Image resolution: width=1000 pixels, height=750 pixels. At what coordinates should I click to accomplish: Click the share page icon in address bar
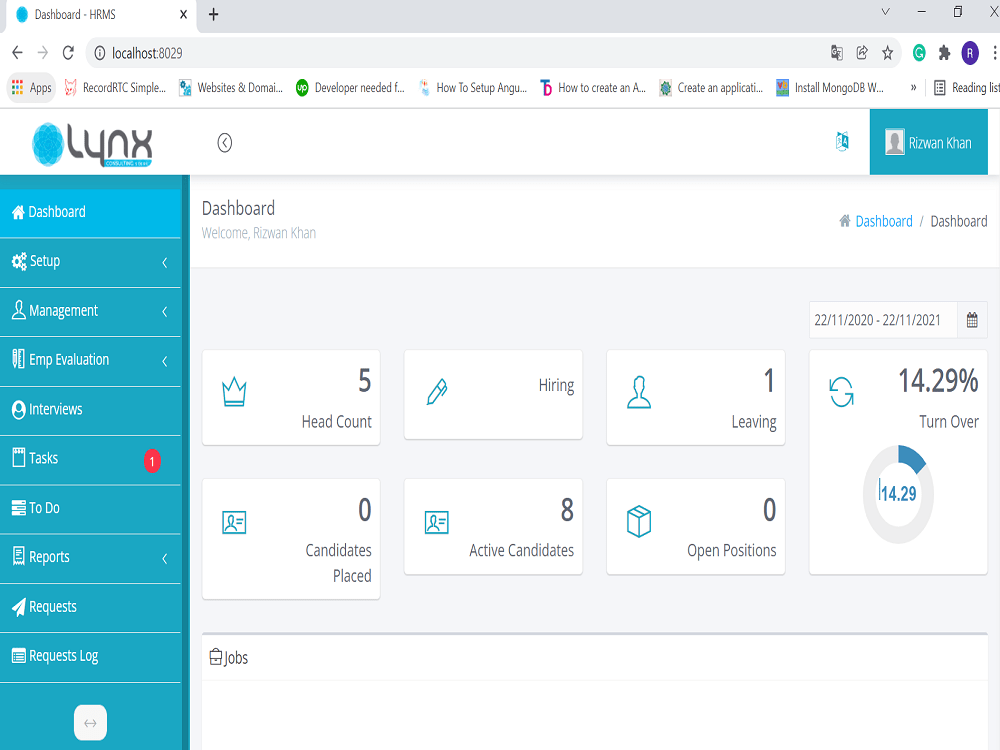coord(862,53)
